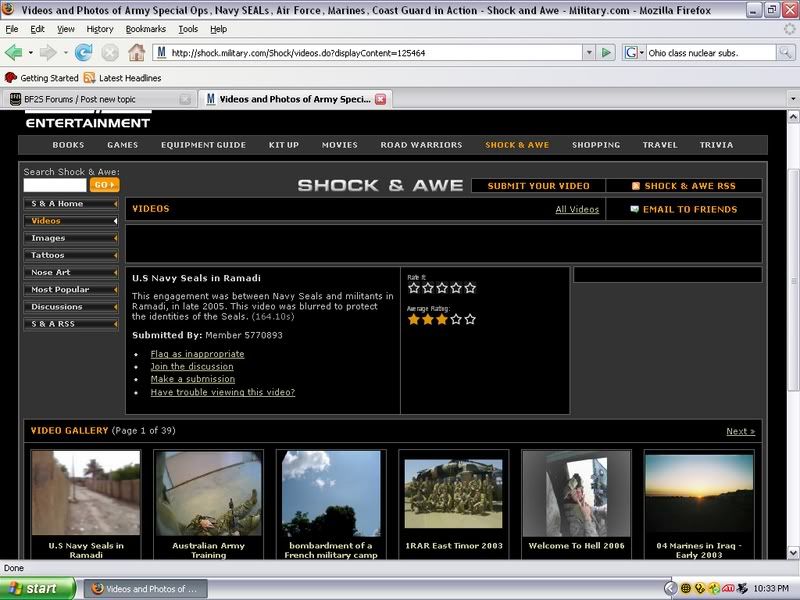
Task: Open the Edit menu
Action: 37,29
